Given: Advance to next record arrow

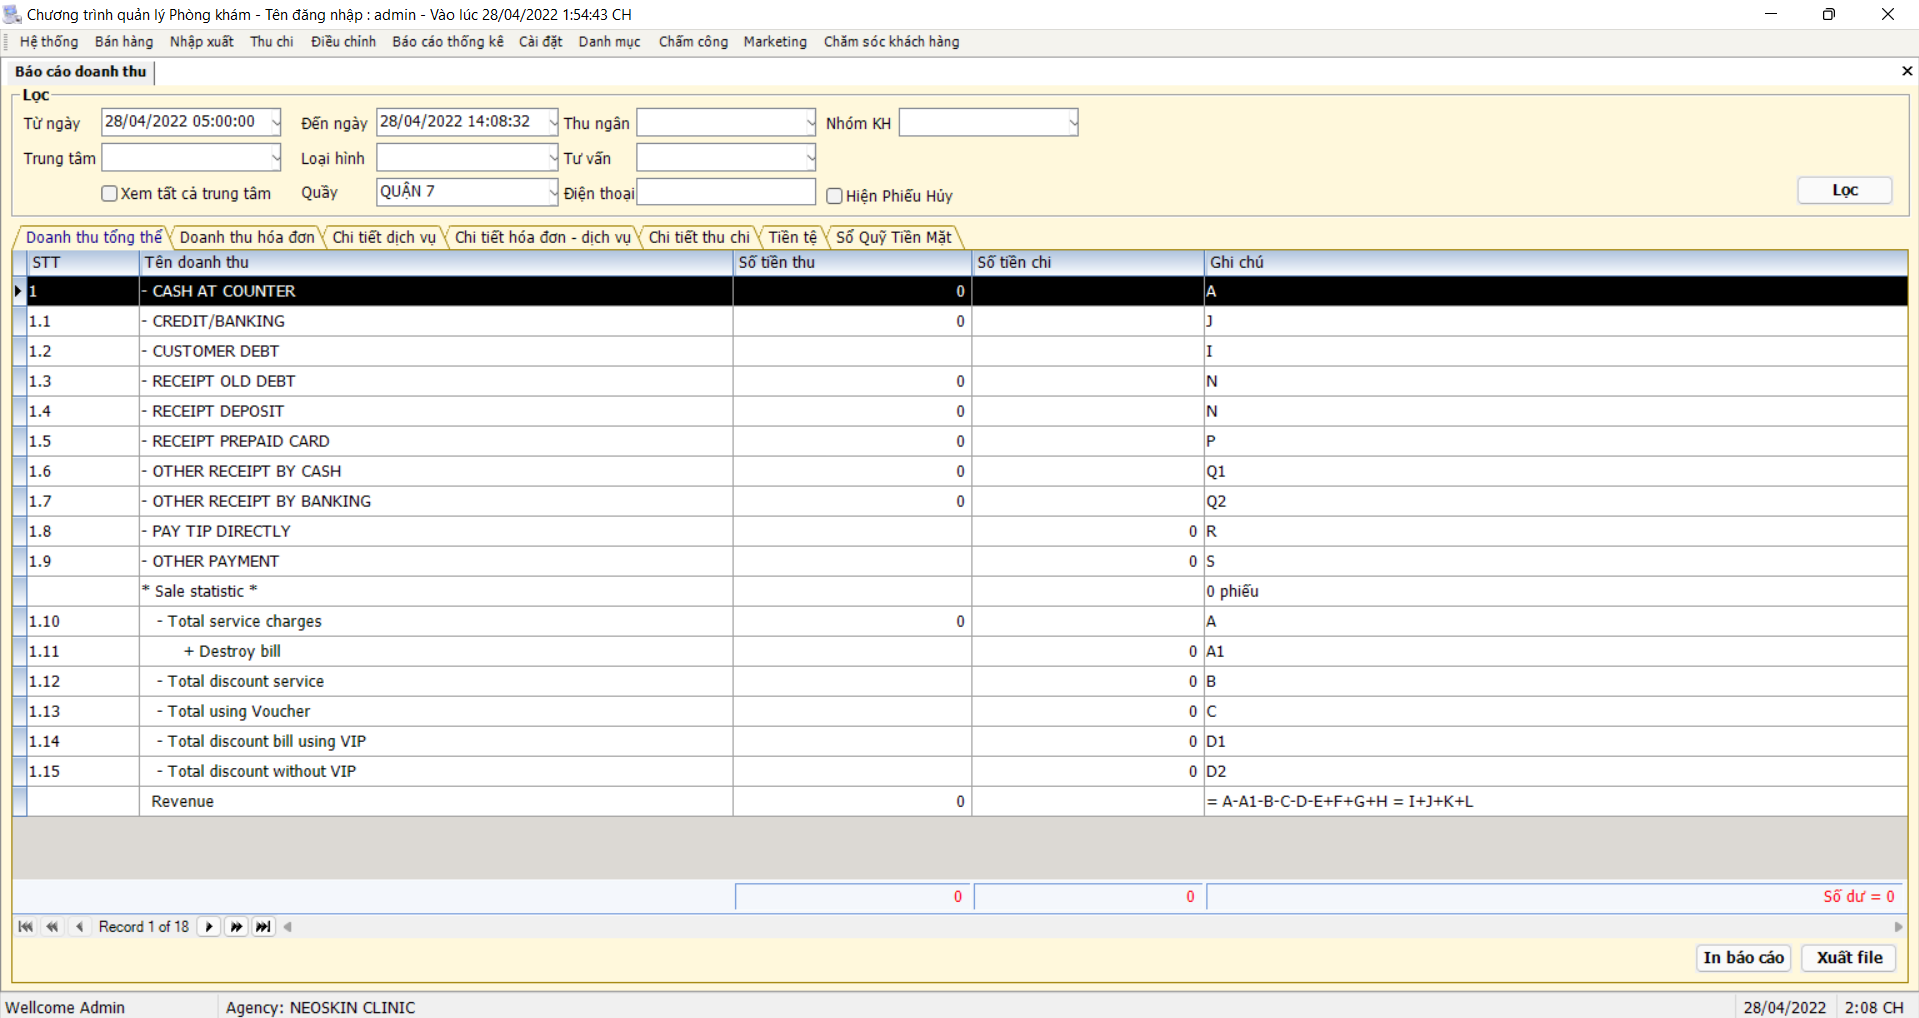Looking at the screenshot, I should click(209, 927).
